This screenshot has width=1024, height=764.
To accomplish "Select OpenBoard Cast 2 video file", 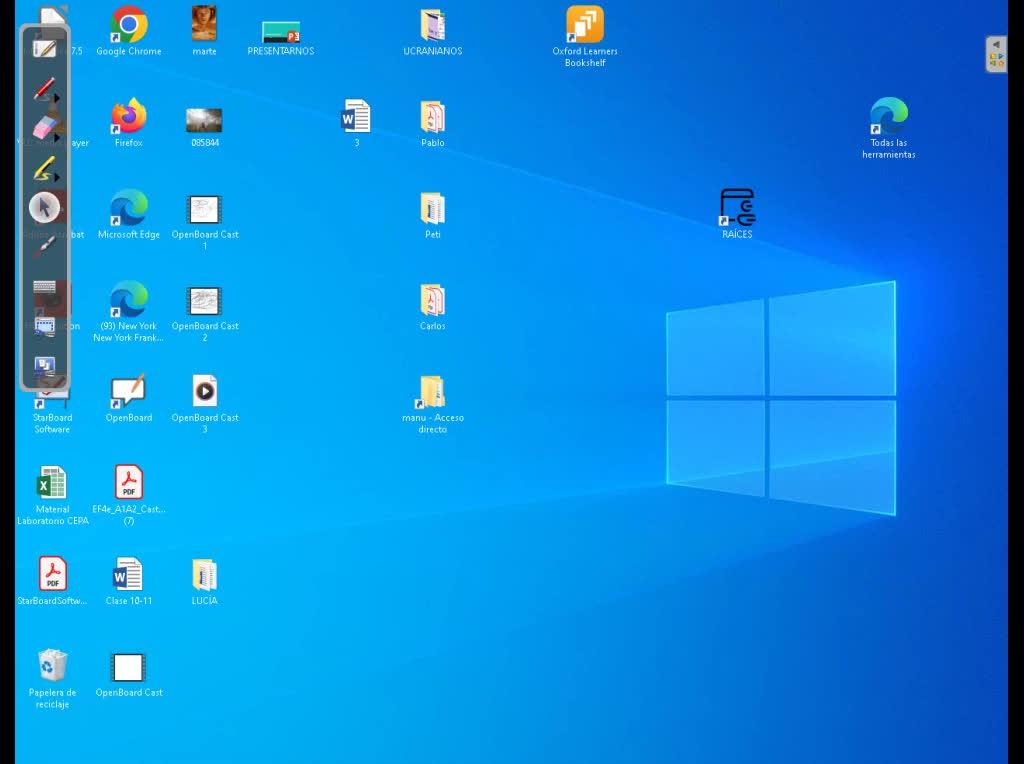I will [204, 314].
